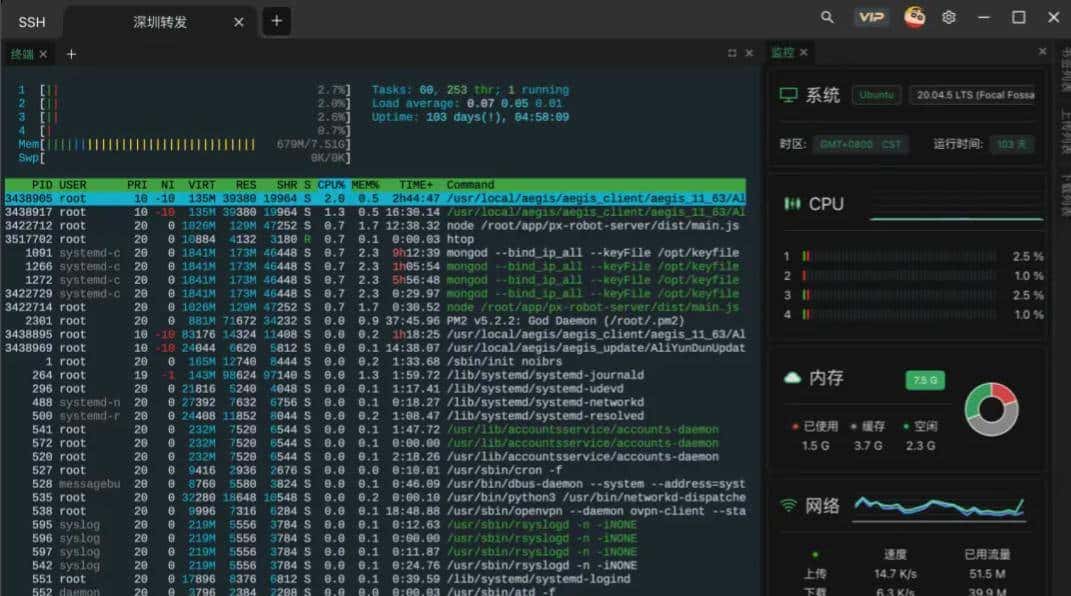Screen dimensions: 1071x596
Task: Switch to the SSH tab
Action: click(32, 21)
